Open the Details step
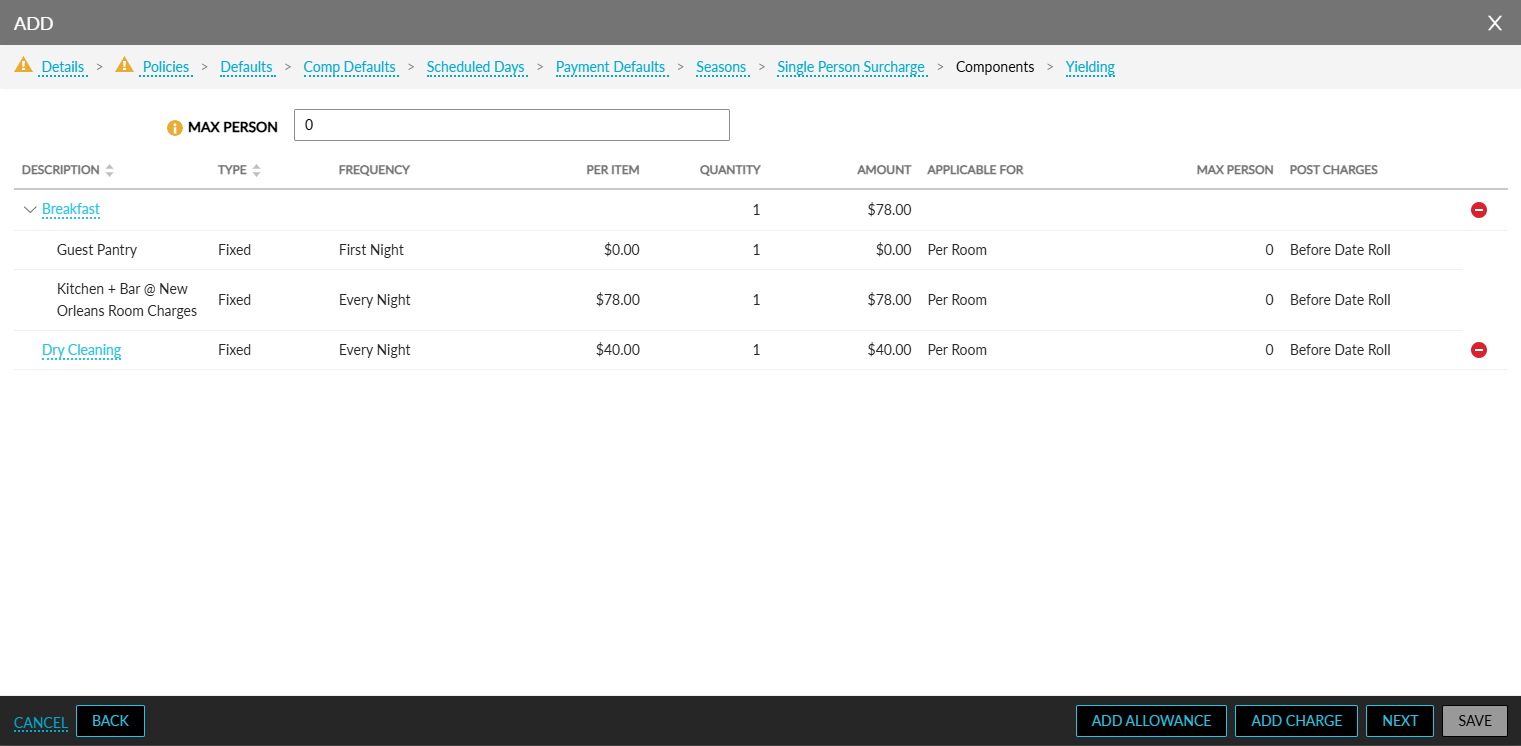Screen dimensions: 1521x746 click(62, 67)
